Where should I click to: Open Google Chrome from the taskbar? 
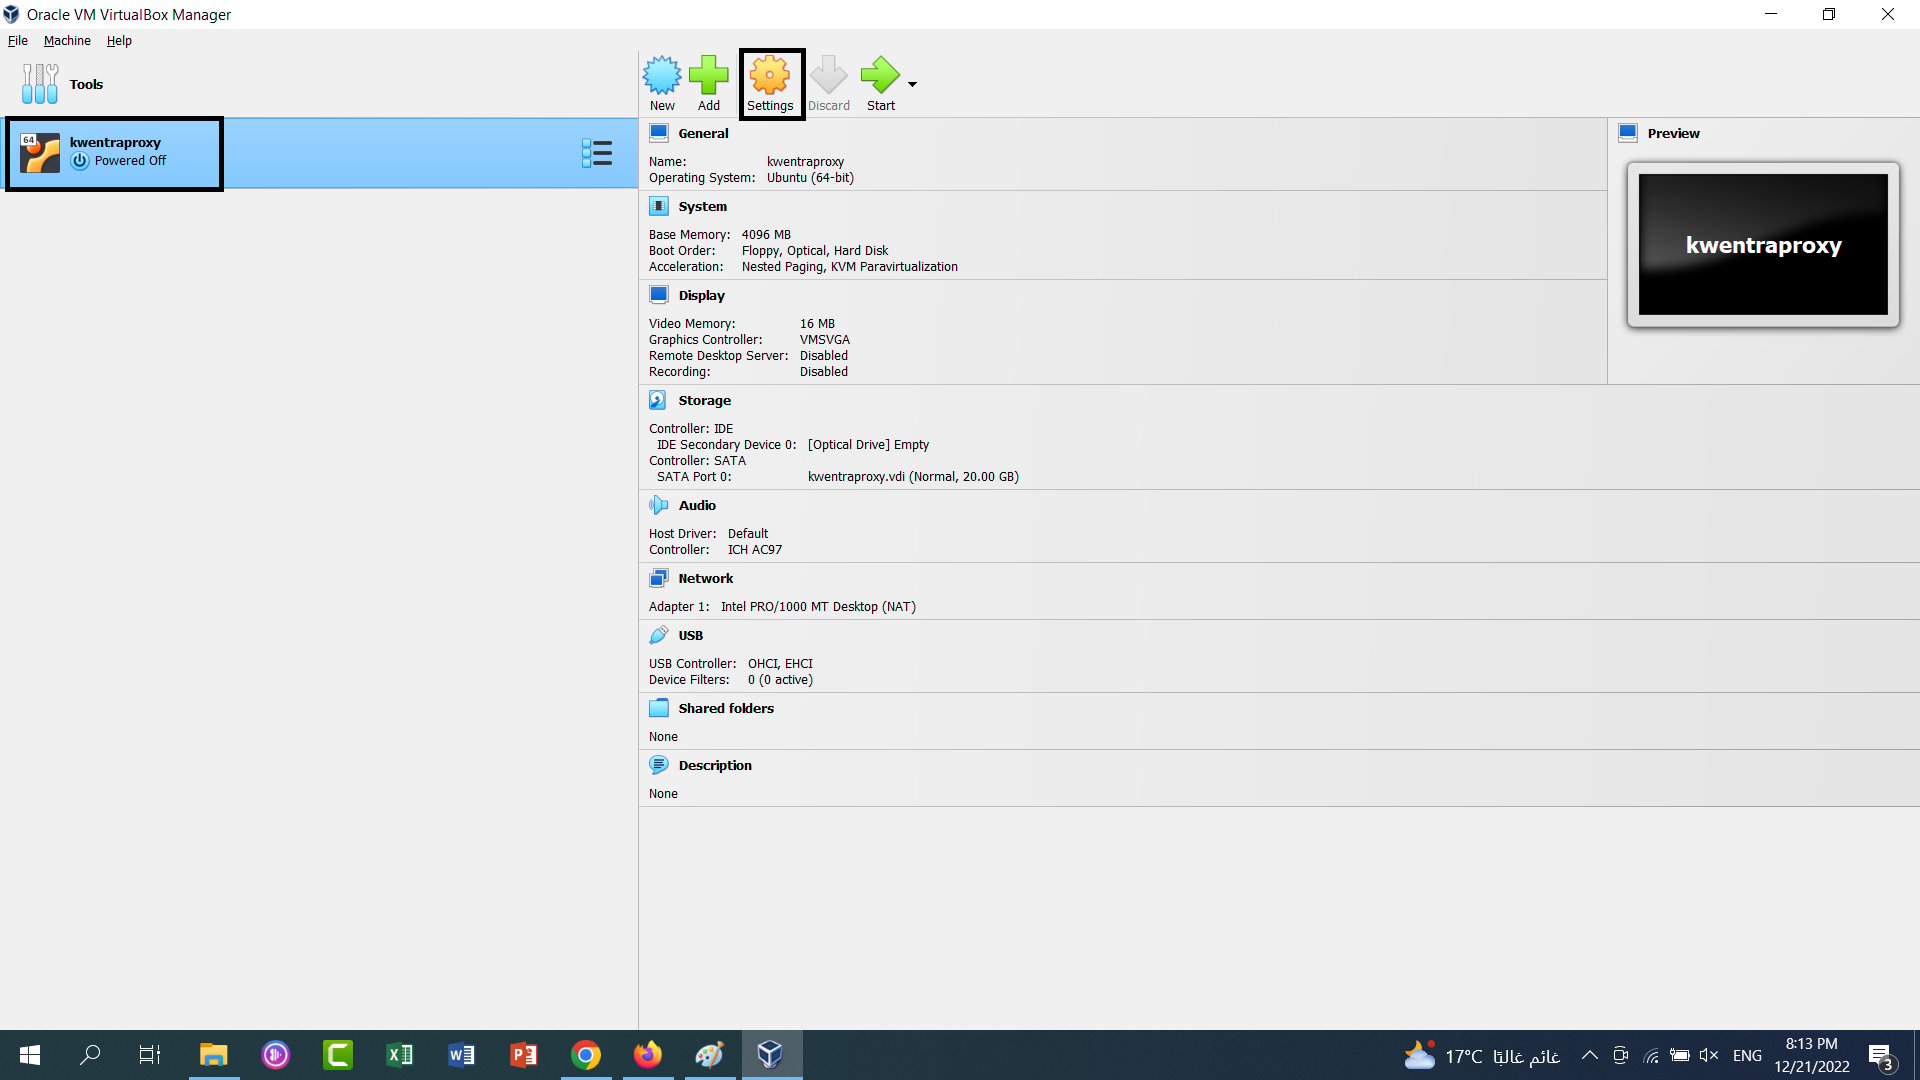pyautogui.click(x=585, y=1055)
